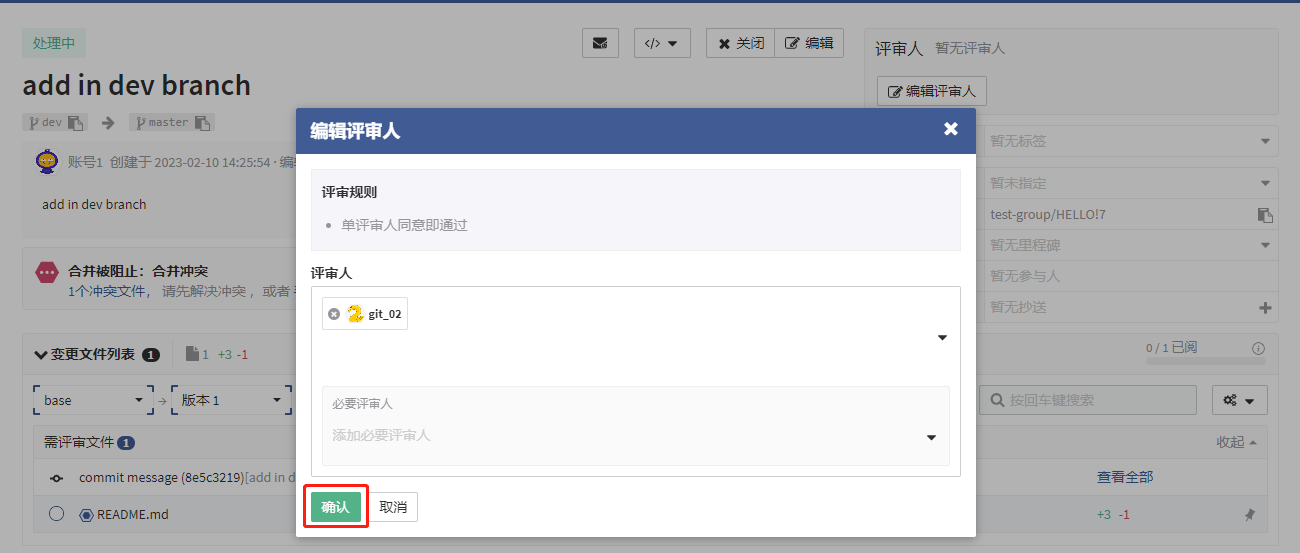The height and width of the screenshot is (553, 1300).
Task: Copy the test-group/HELLO!7 reference
Action: click(x=1265, y=215)
